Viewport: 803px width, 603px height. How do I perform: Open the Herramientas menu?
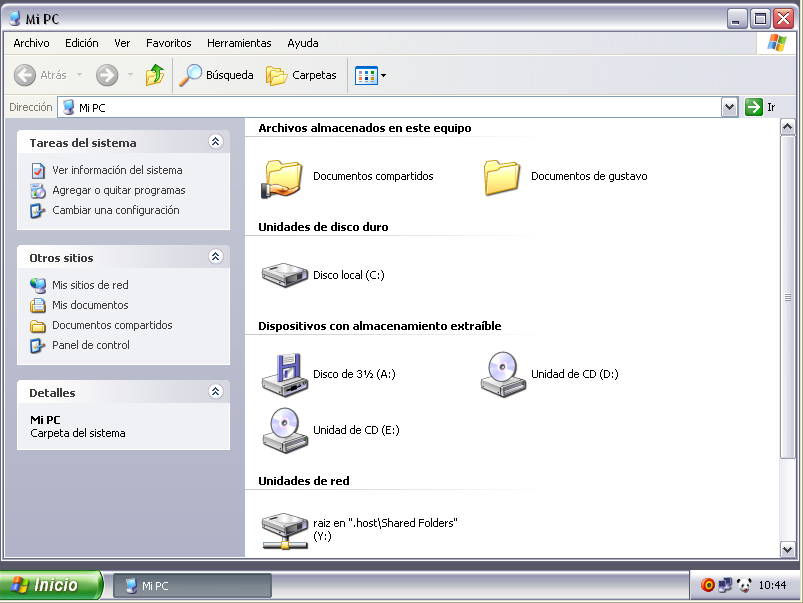(x=239, y=43)
